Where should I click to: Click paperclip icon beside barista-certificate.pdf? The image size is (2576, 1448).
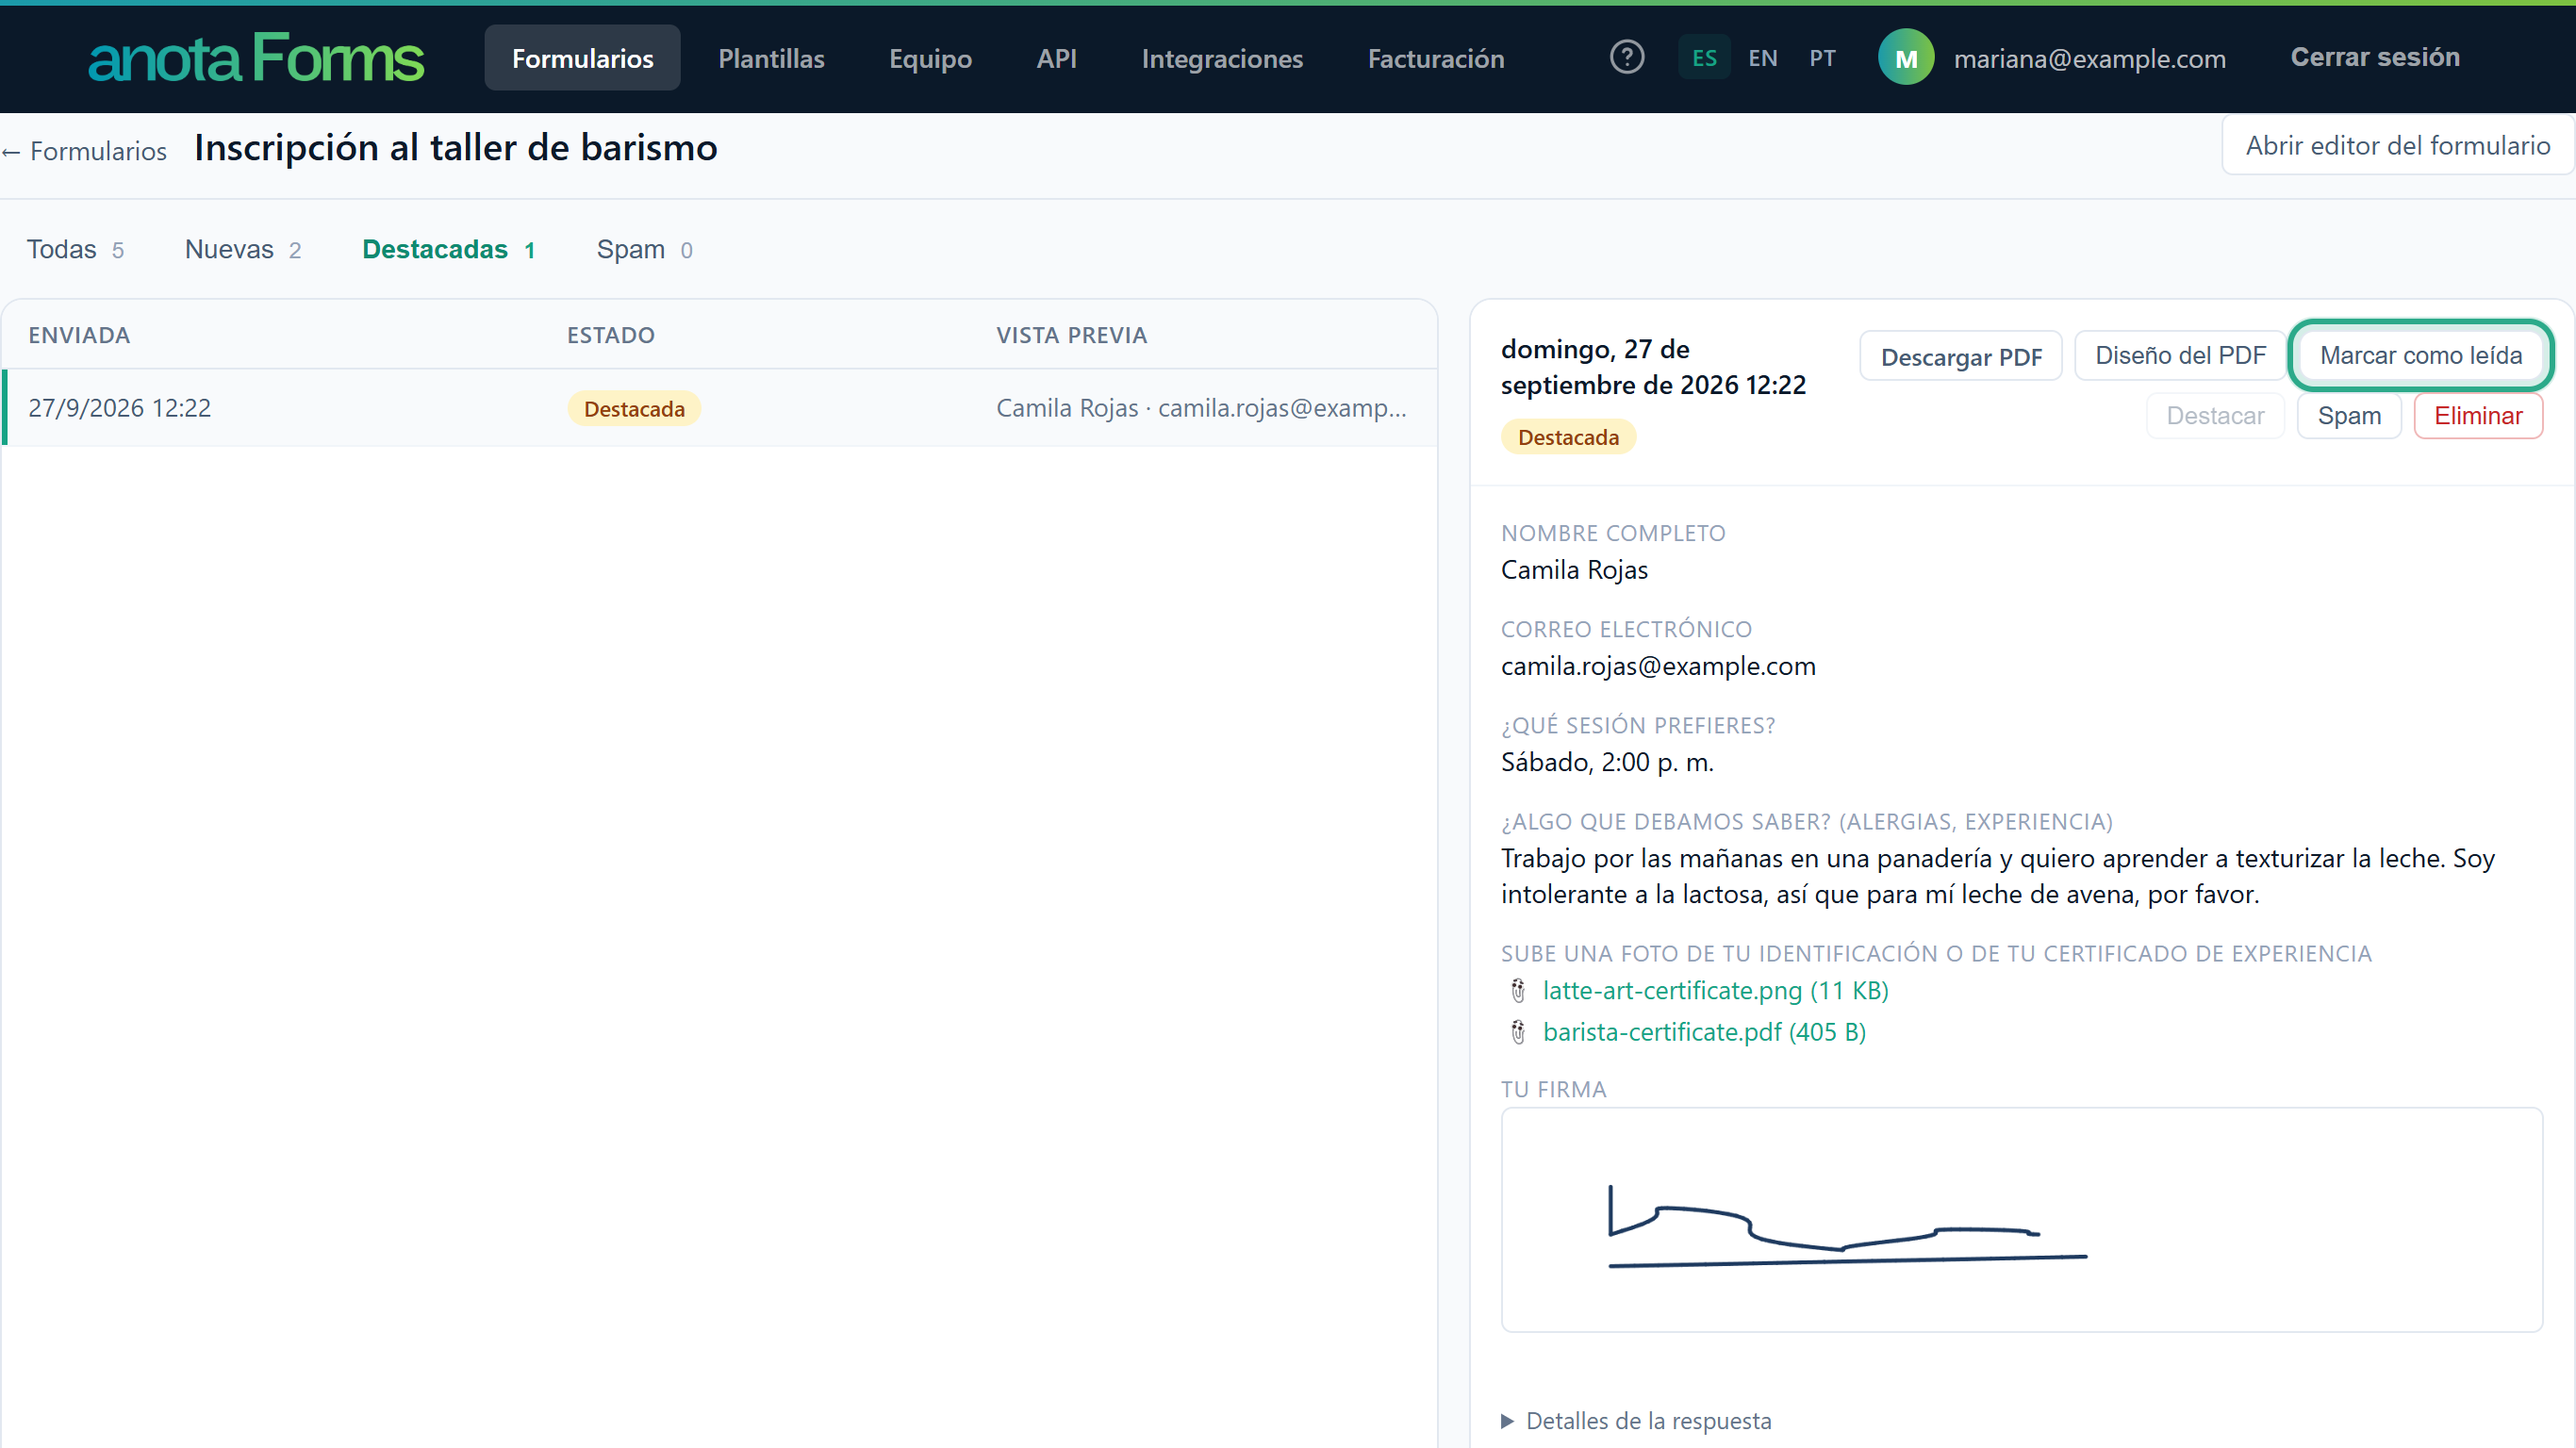(x=1518, y=1031)
